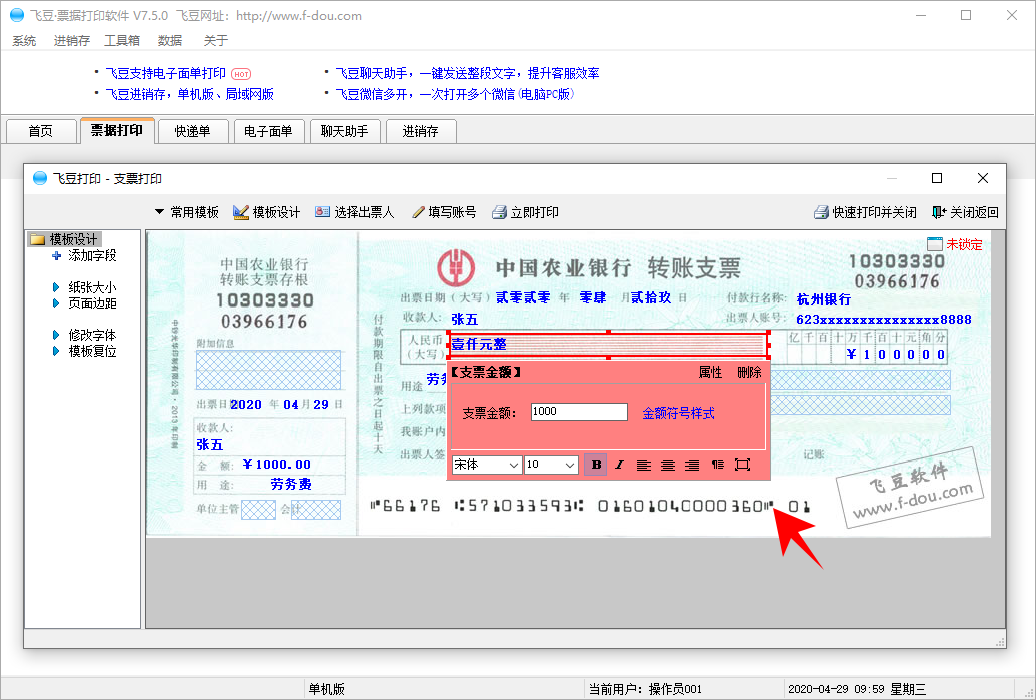
Task: Click the ¥1000.00 amount on stub
Action: (276, 465)
